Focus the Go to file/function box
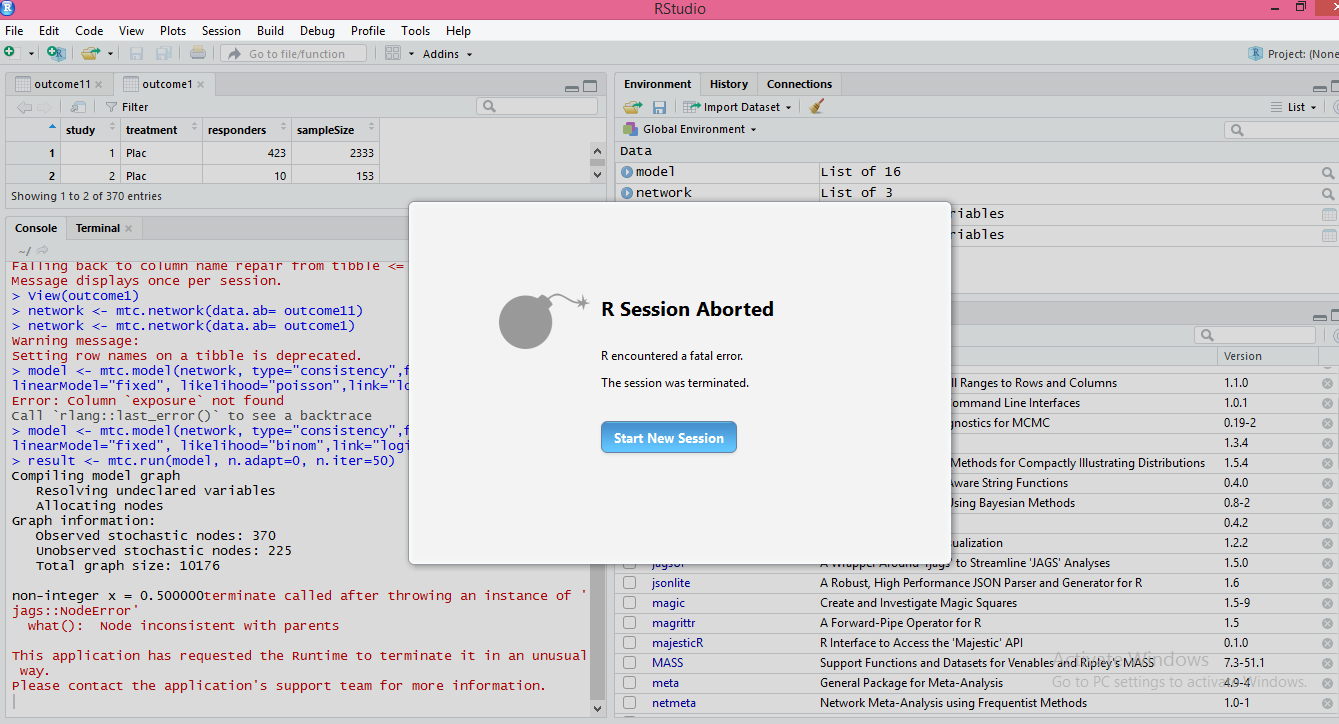The width and height of the screenshot is (1339, 724). [294, 53]
